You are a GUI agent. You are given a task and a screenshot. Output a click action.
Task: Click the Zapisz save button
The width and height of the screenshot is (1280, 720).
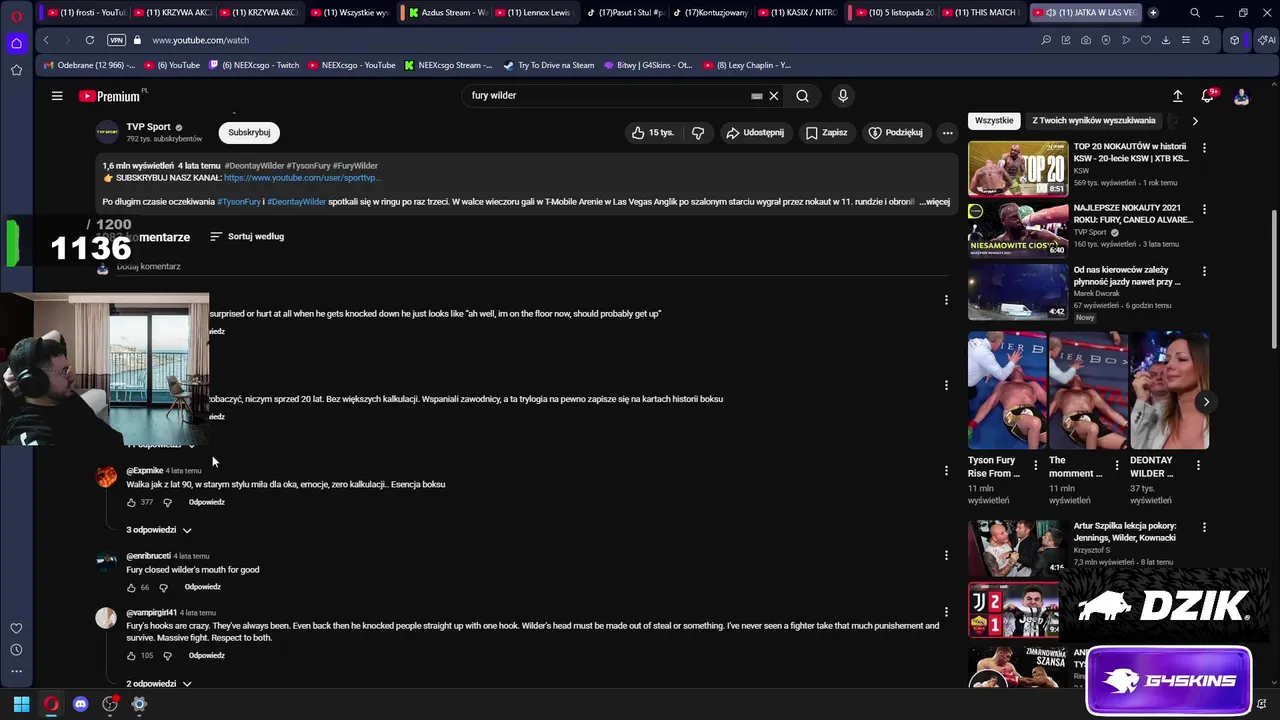[x=827, y=132]
